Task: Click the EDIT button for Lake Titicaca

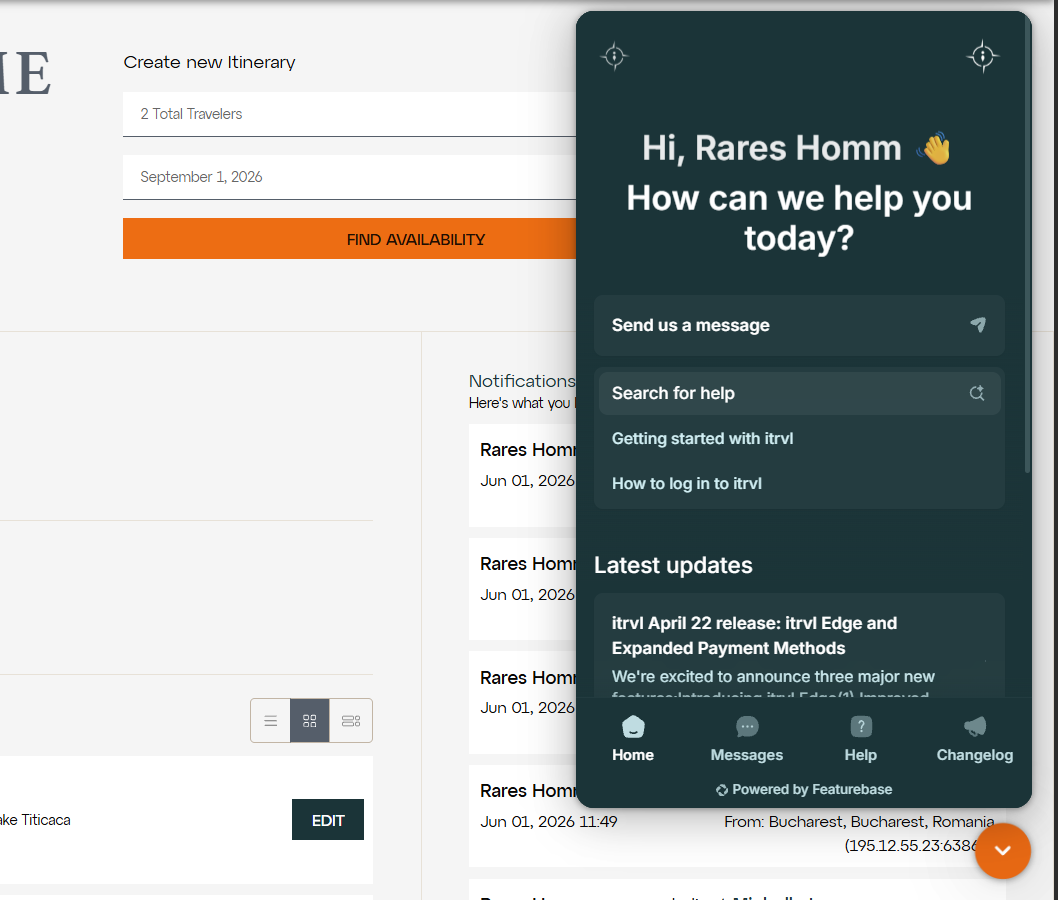Action: 328,820
